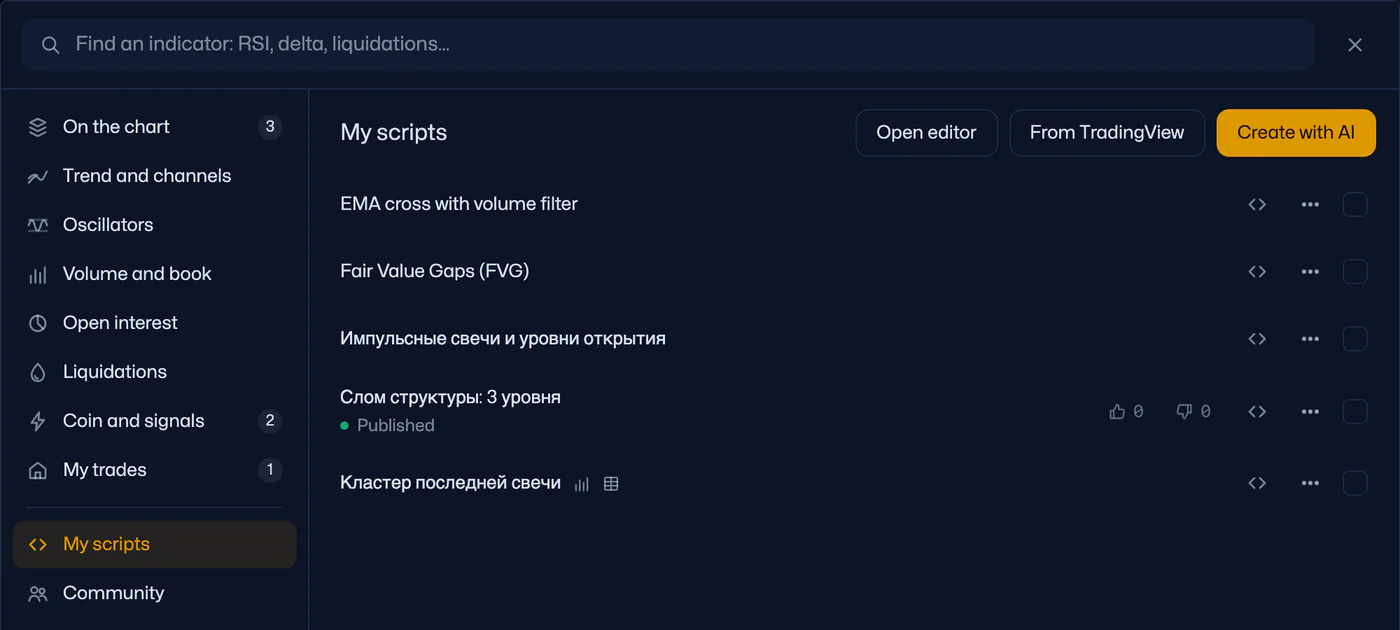Click the search magnifier icon
1400x630 pixels.
pos(50,45)
